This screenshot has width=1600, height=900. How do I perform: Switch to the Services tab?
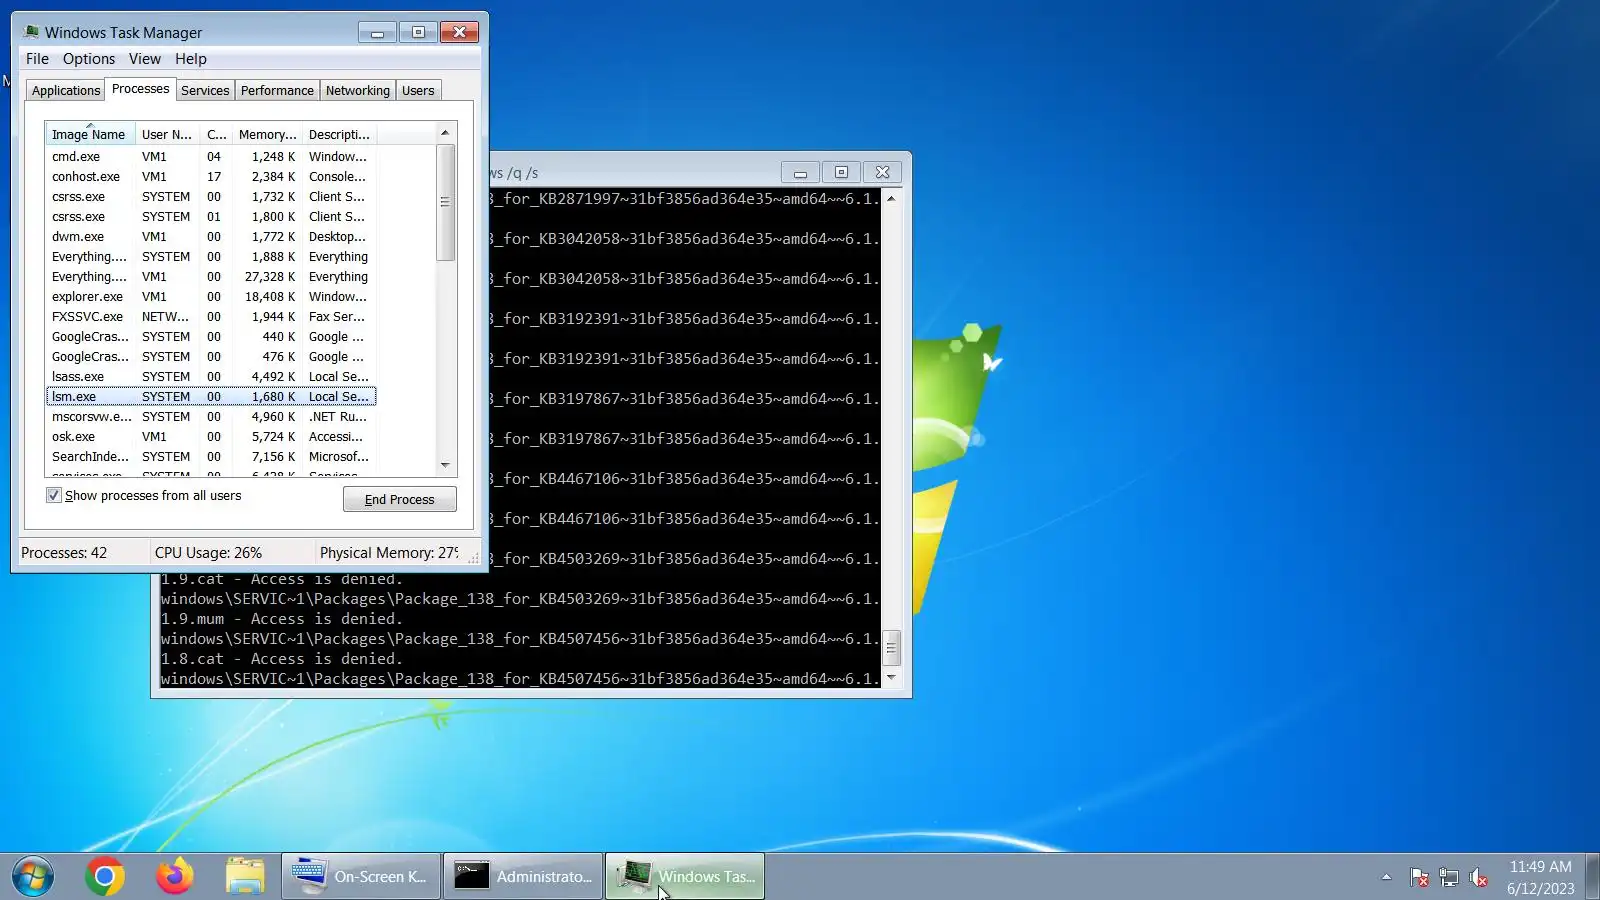pyautogui.click(x=205, y=90)
